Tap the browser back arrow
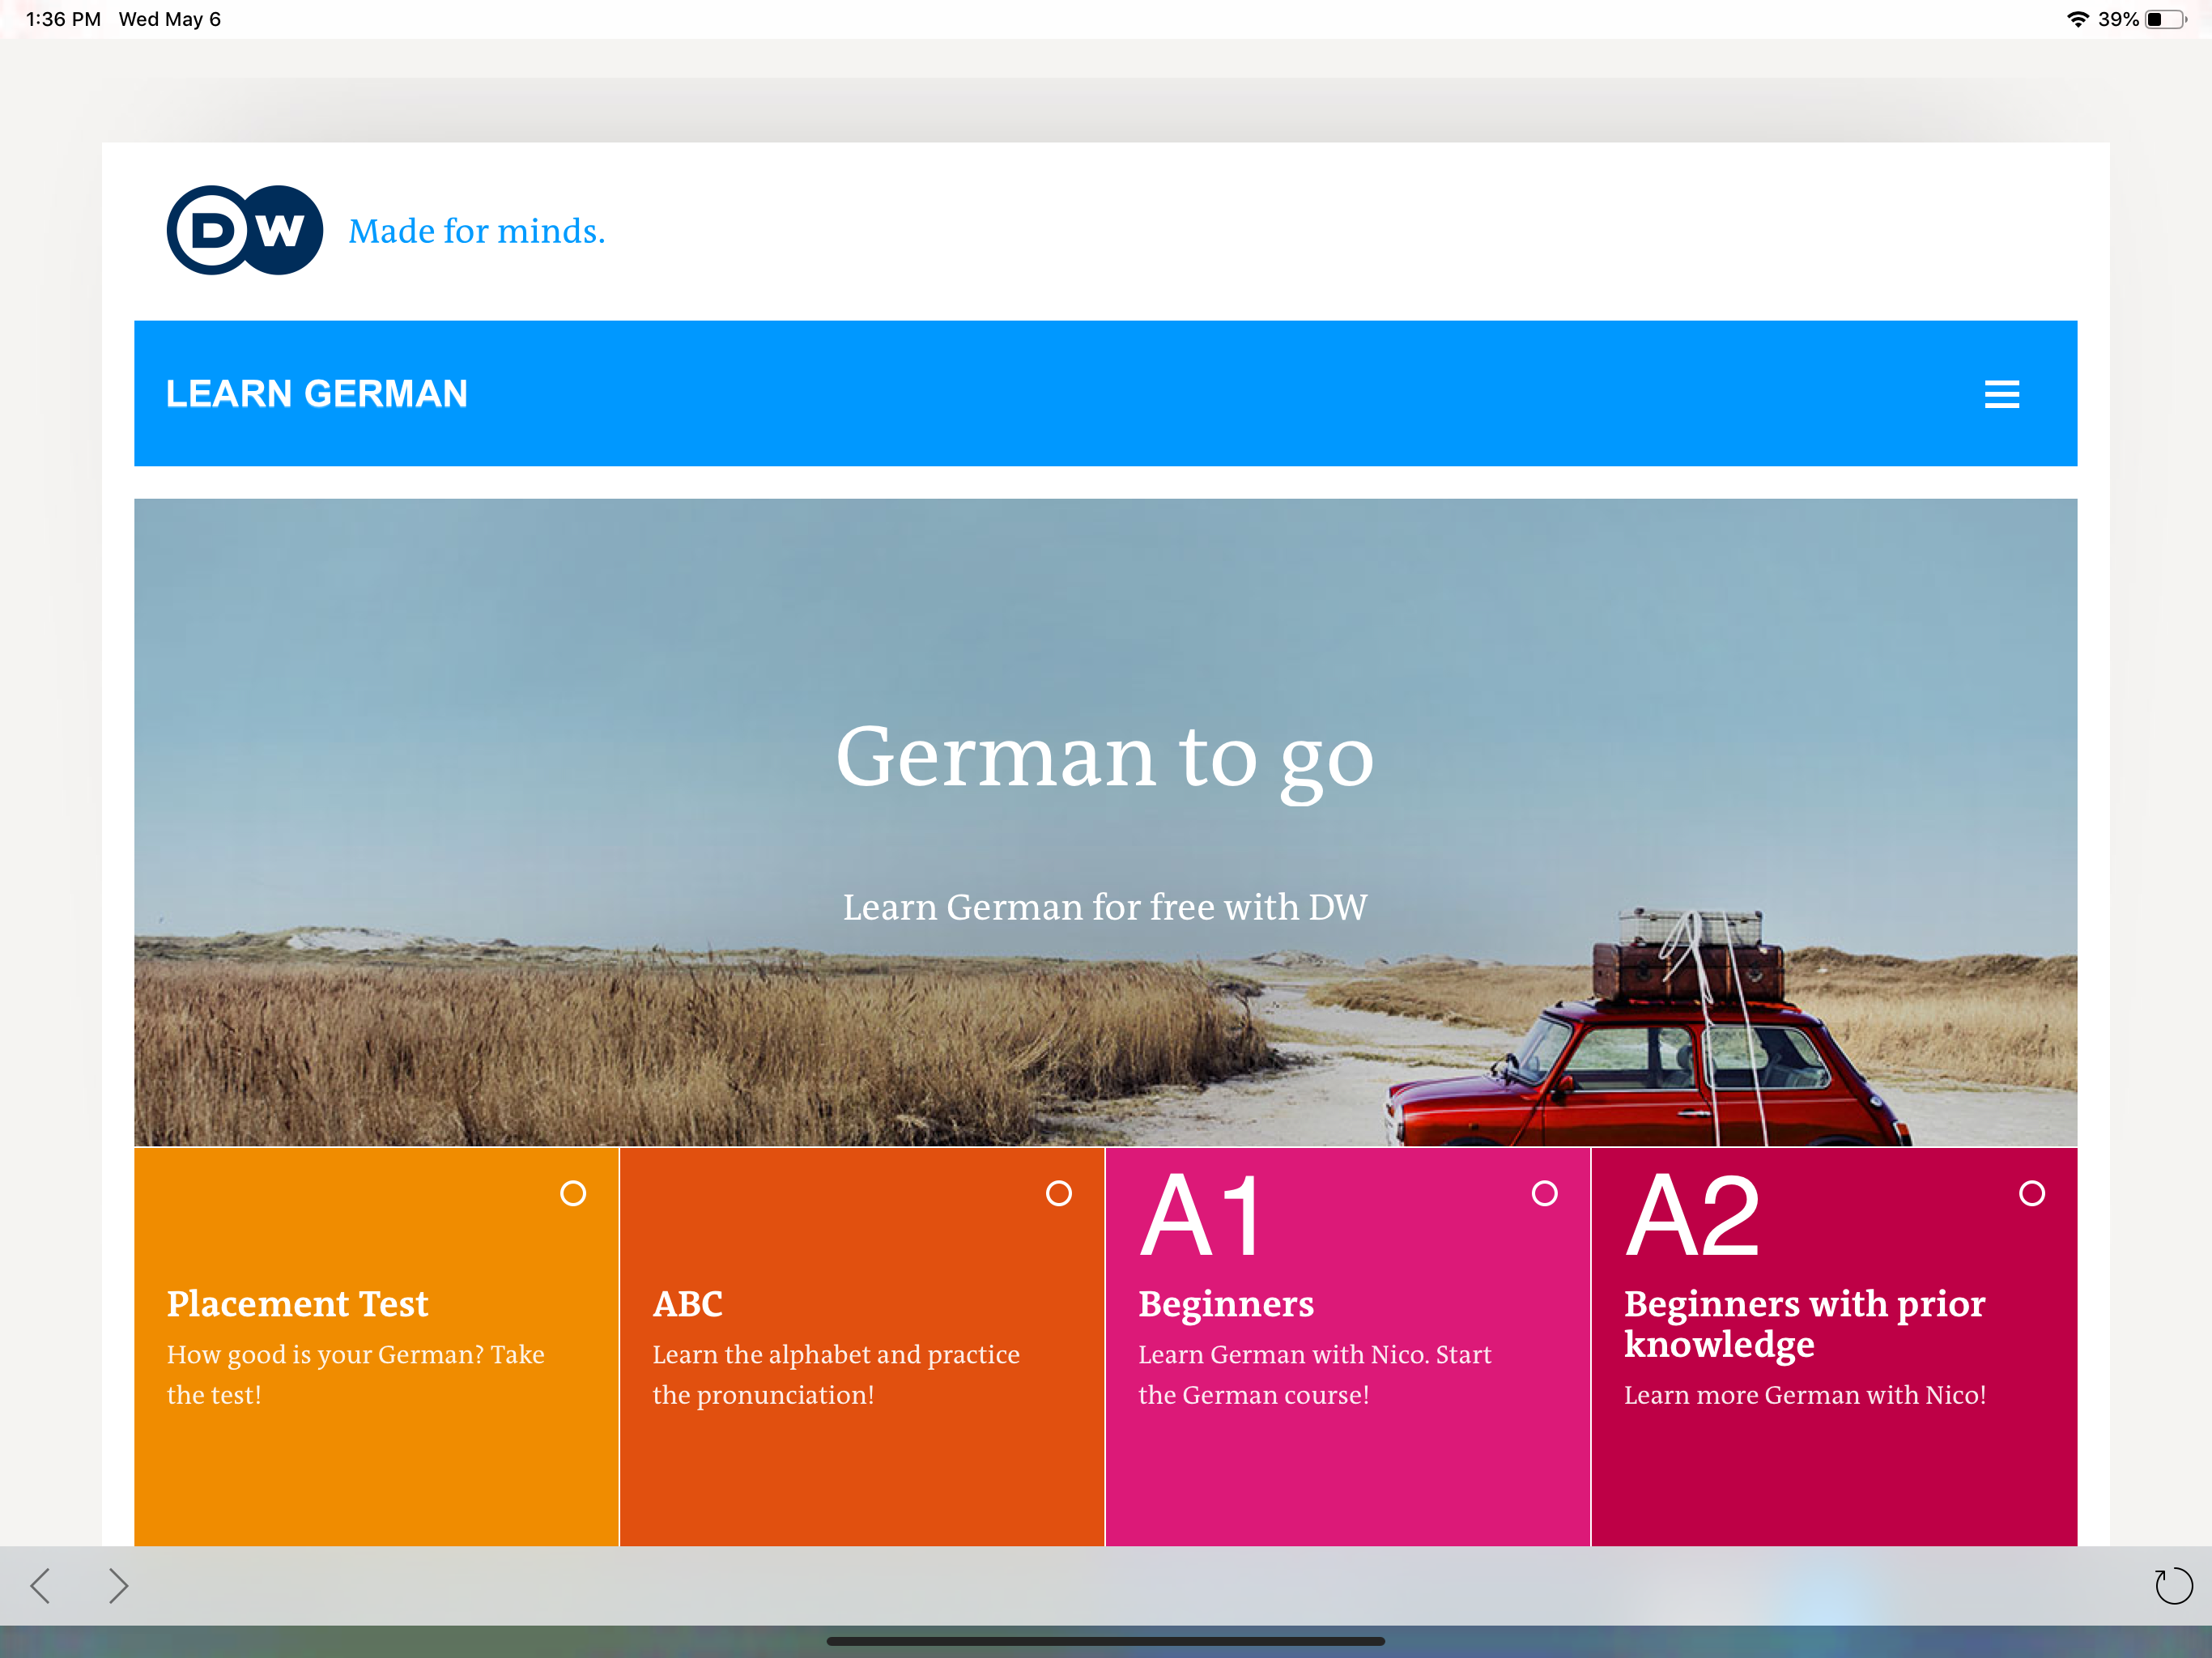The width and height of the screenshot is (2212, 1658). [x=41, y=1585]
